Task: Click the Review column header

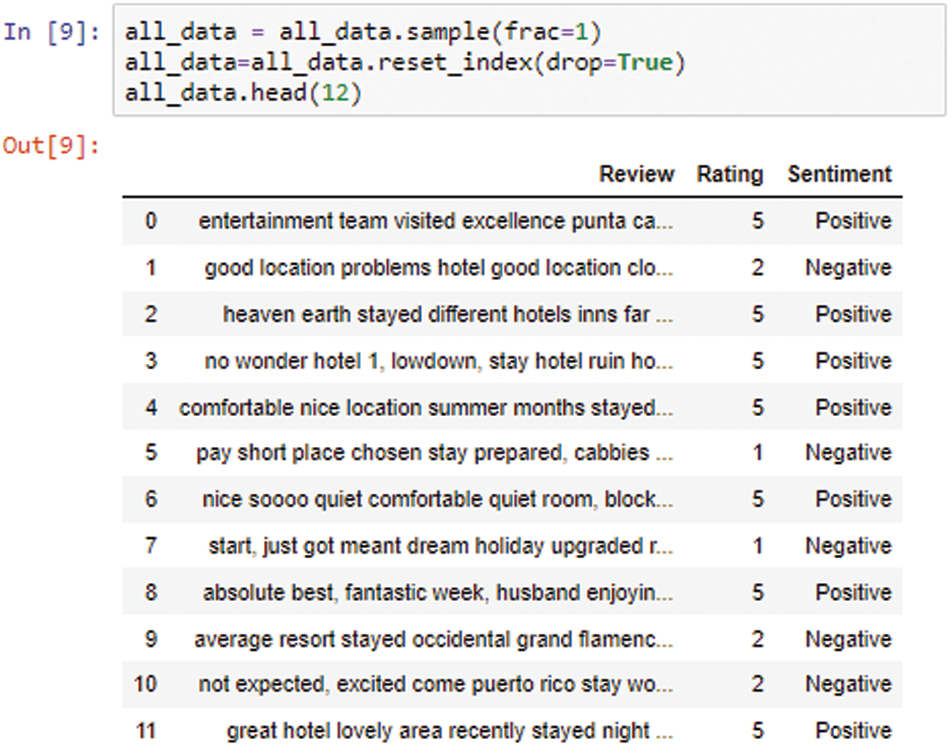Action: [x=636, y=174]
